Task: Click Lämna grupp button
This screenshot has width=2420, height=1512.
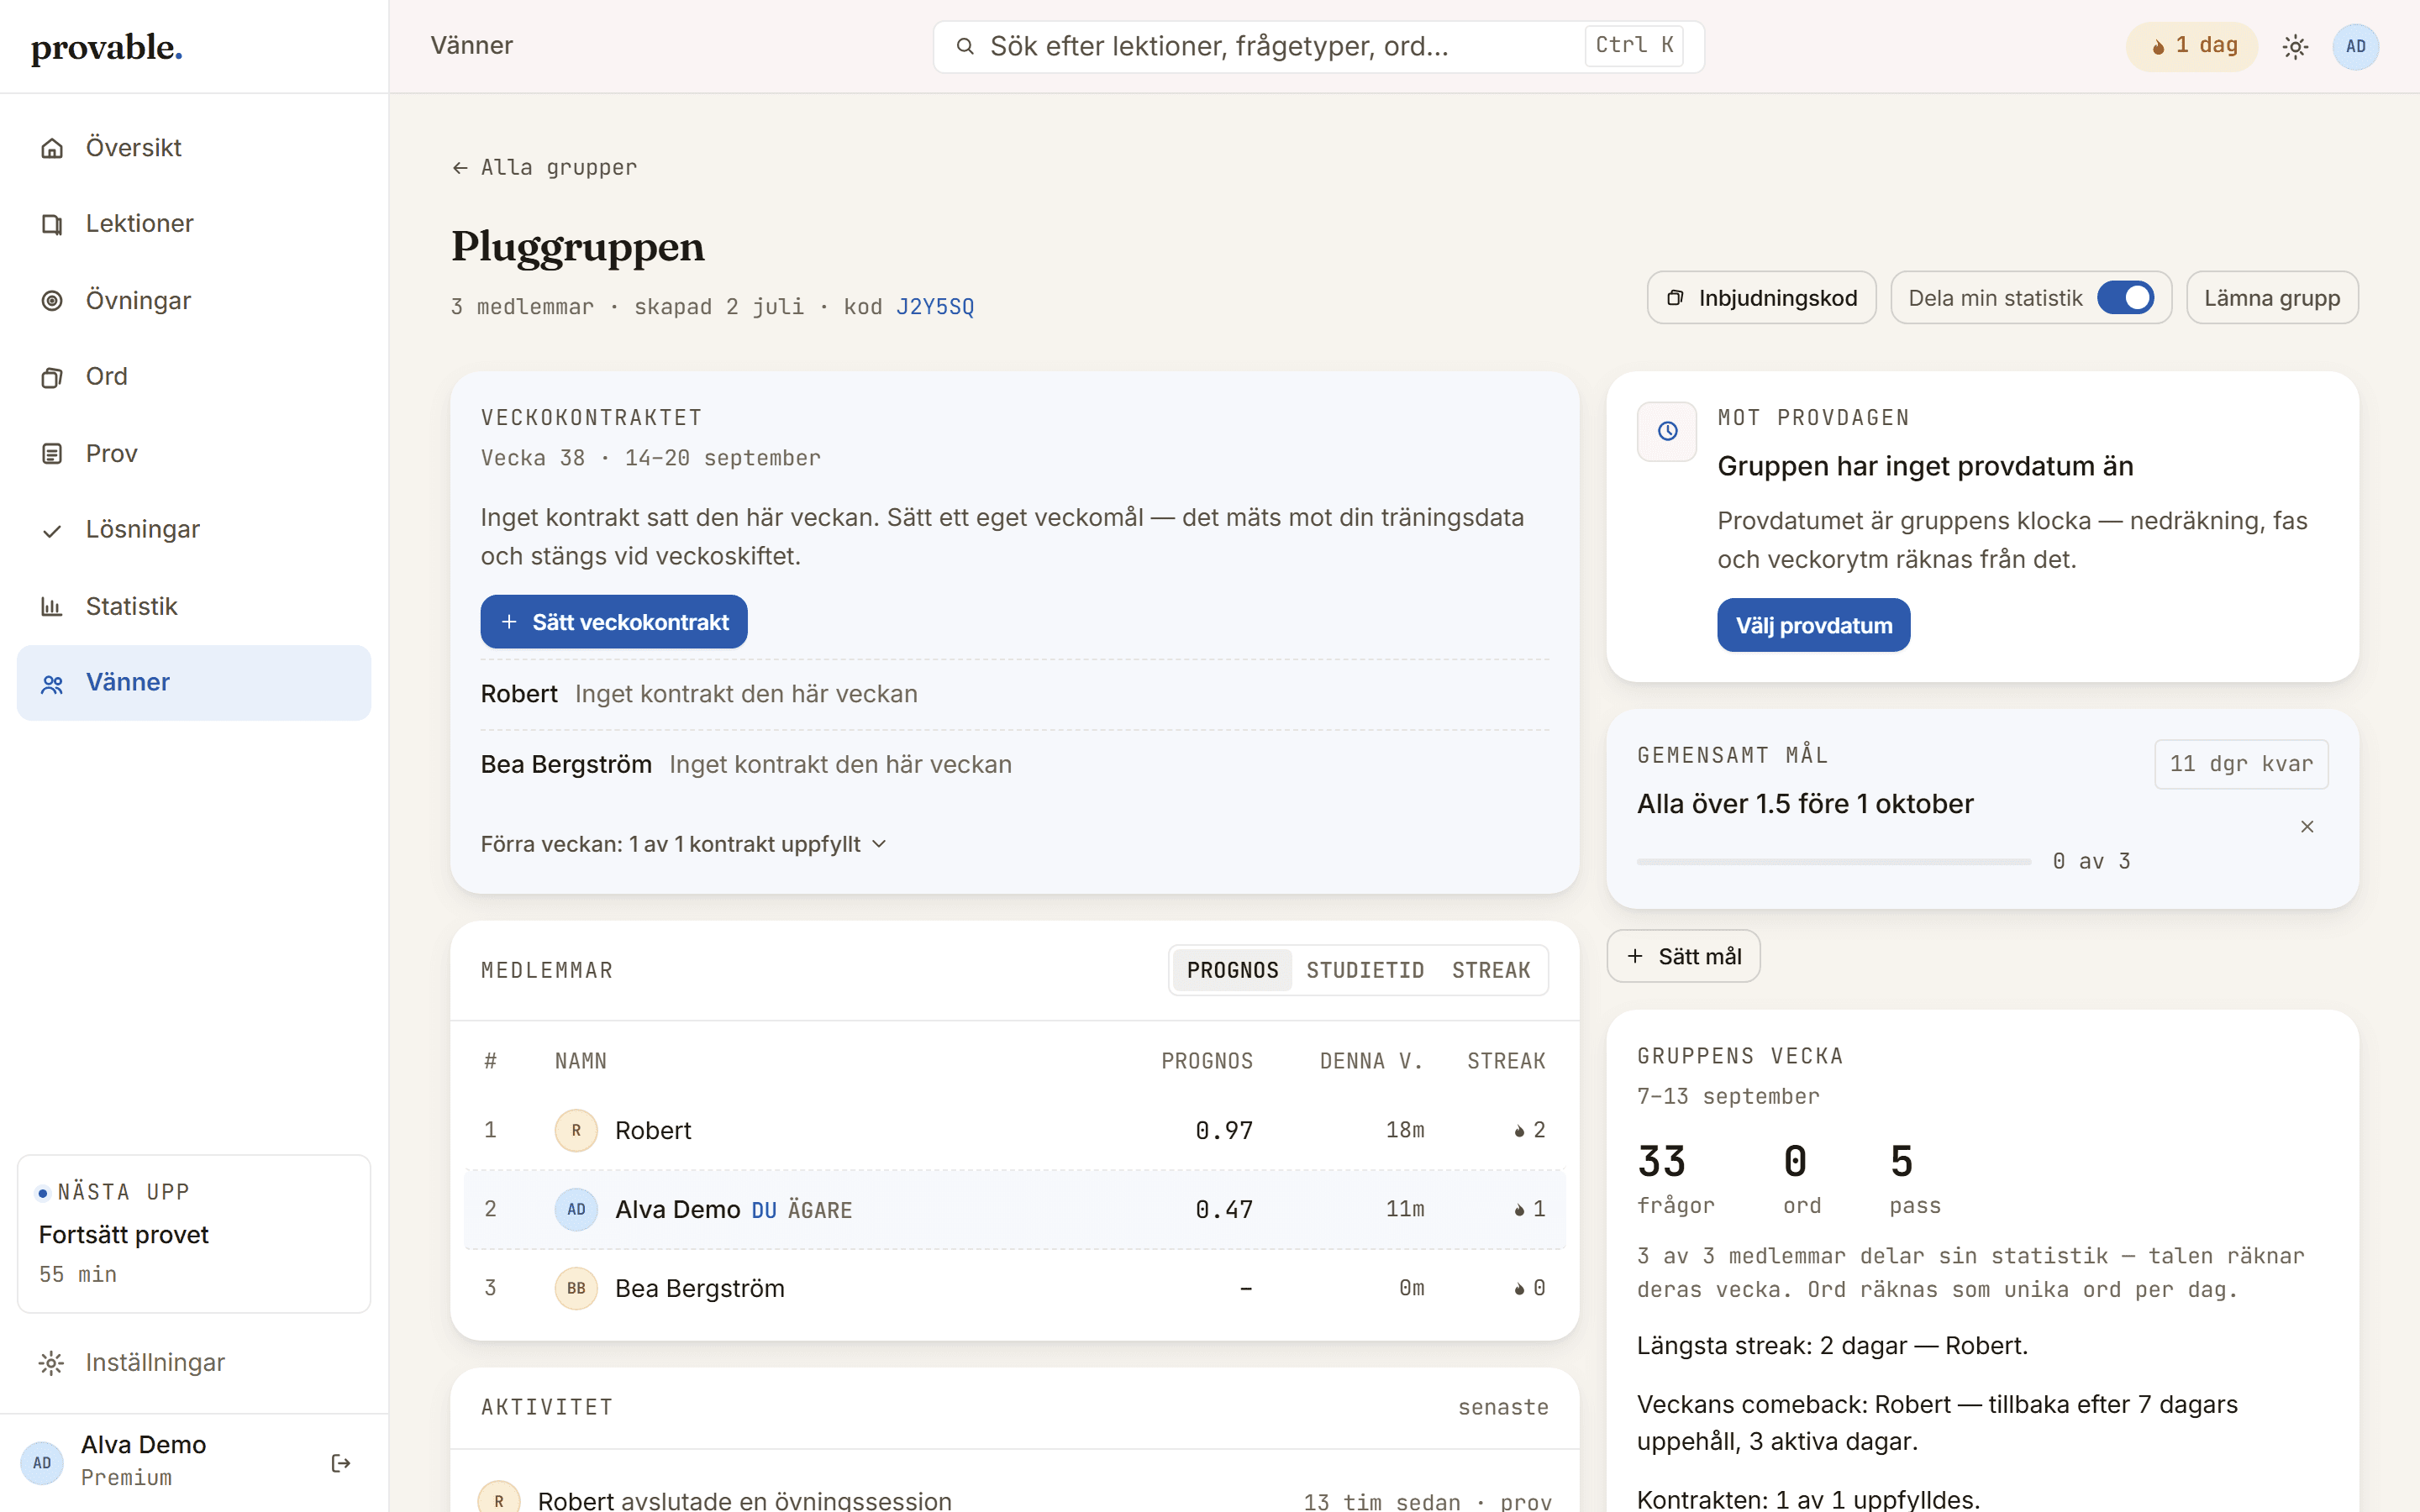Action: tap(2272, 298)
